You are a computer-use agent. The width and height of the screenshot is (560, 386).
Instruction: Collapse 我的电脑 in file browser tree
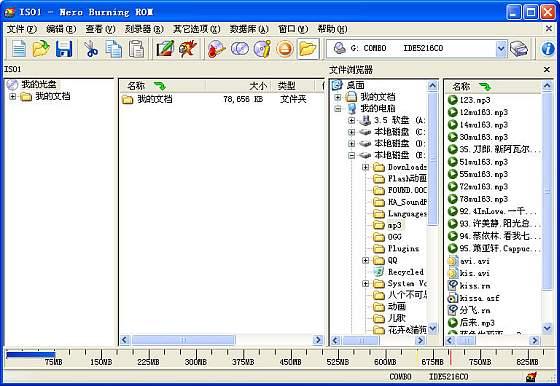coord(338,109)
